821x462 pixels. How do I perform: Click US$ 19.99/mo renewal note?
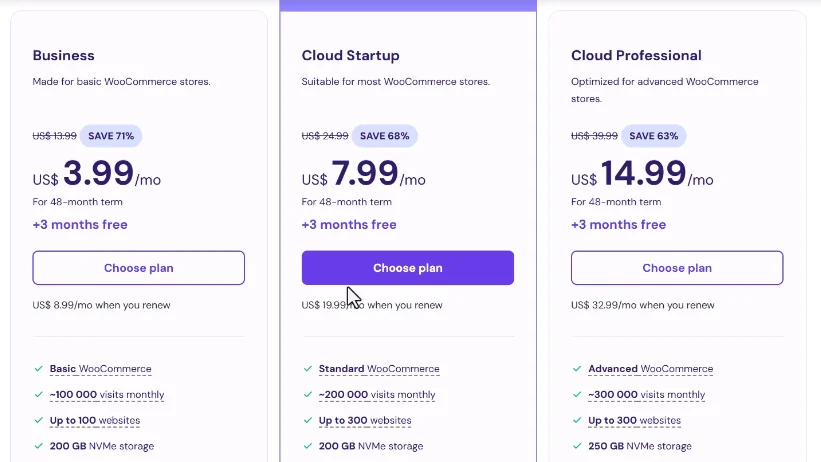coord(372,305)
